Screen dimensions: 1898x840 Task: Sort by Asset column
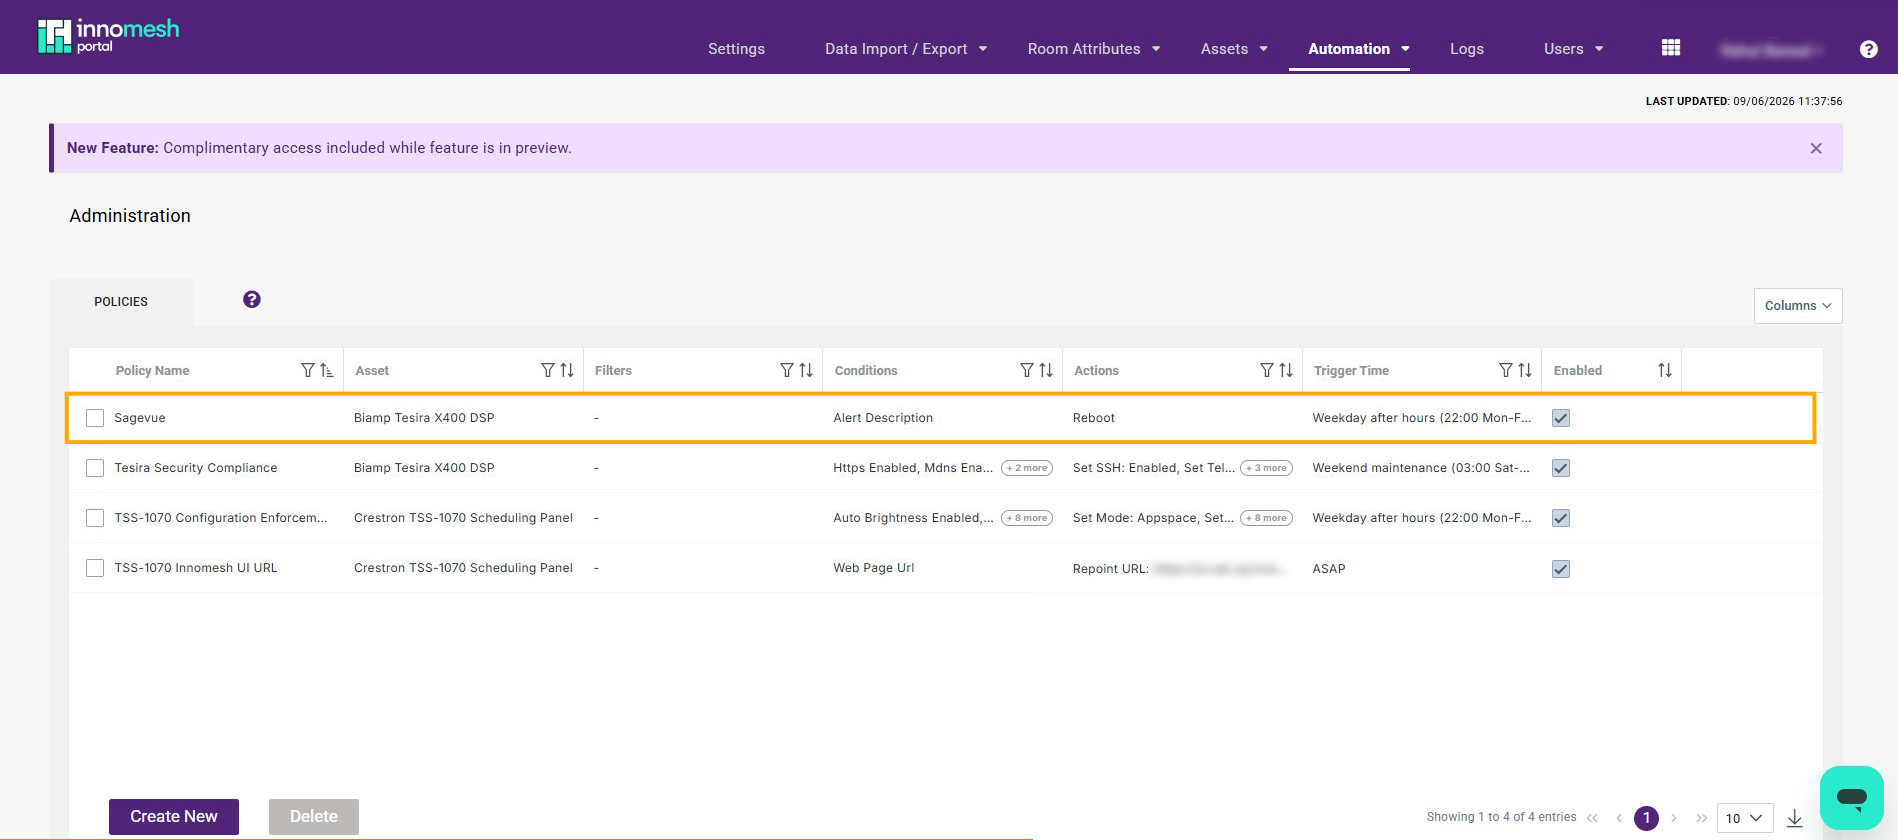(x=567, y=370)
